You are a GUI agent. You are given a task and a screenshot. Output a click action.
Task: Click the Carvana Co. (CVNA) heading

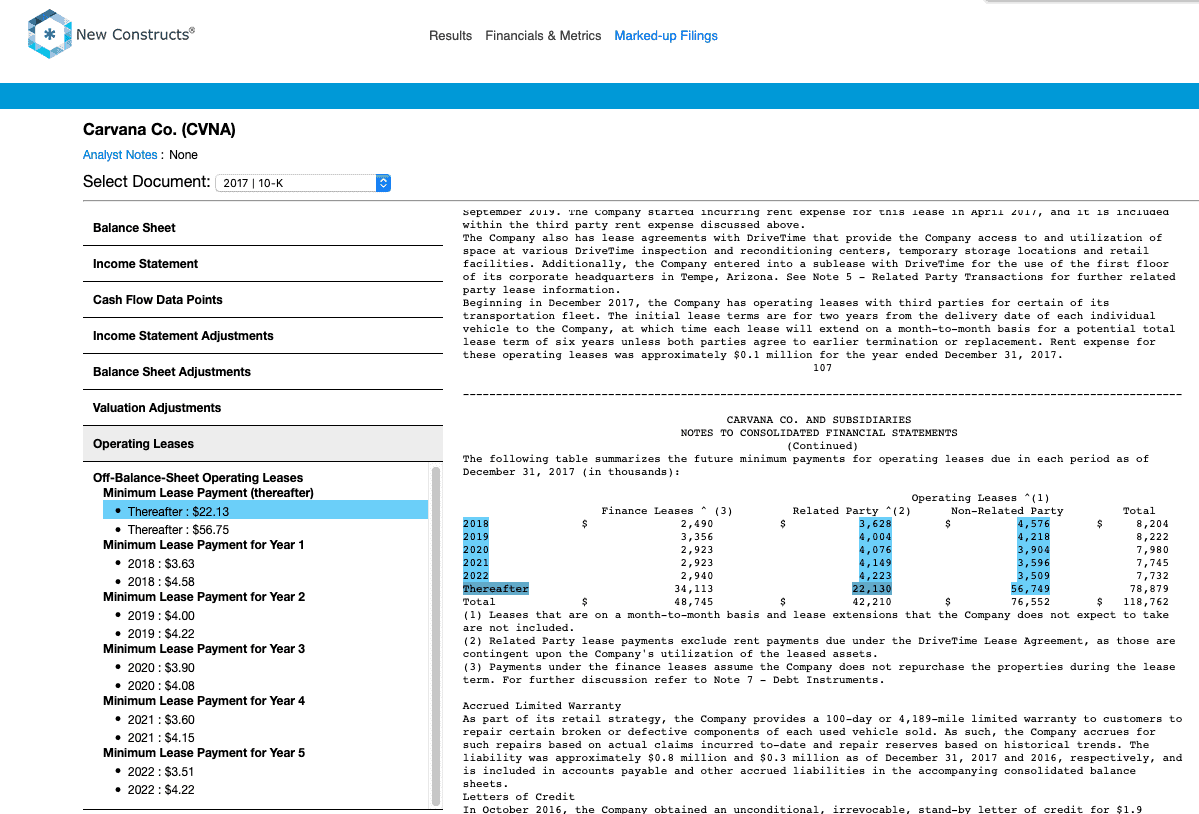coord(159,129)
